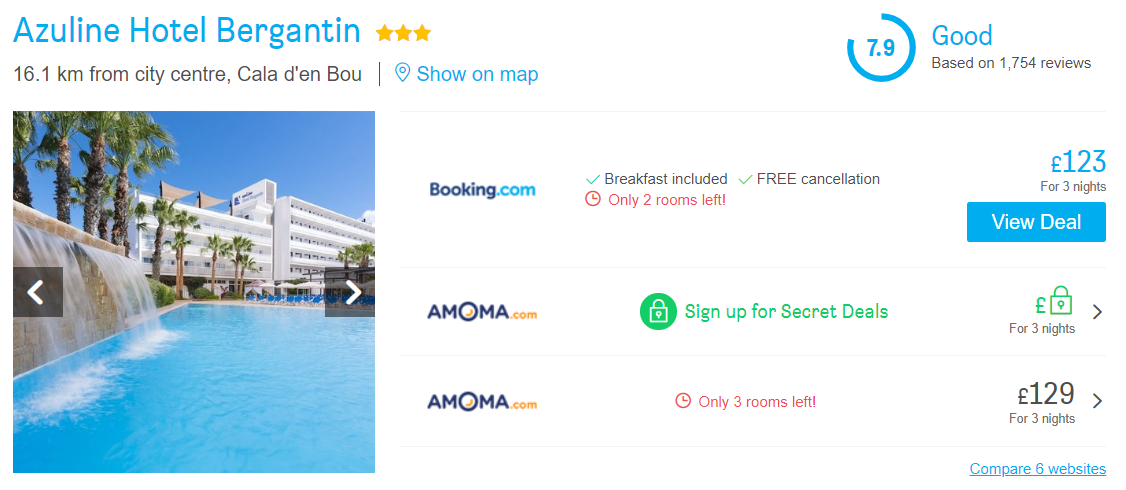
Task: Show next hotel photo arrow
Action: pos(352,292)
